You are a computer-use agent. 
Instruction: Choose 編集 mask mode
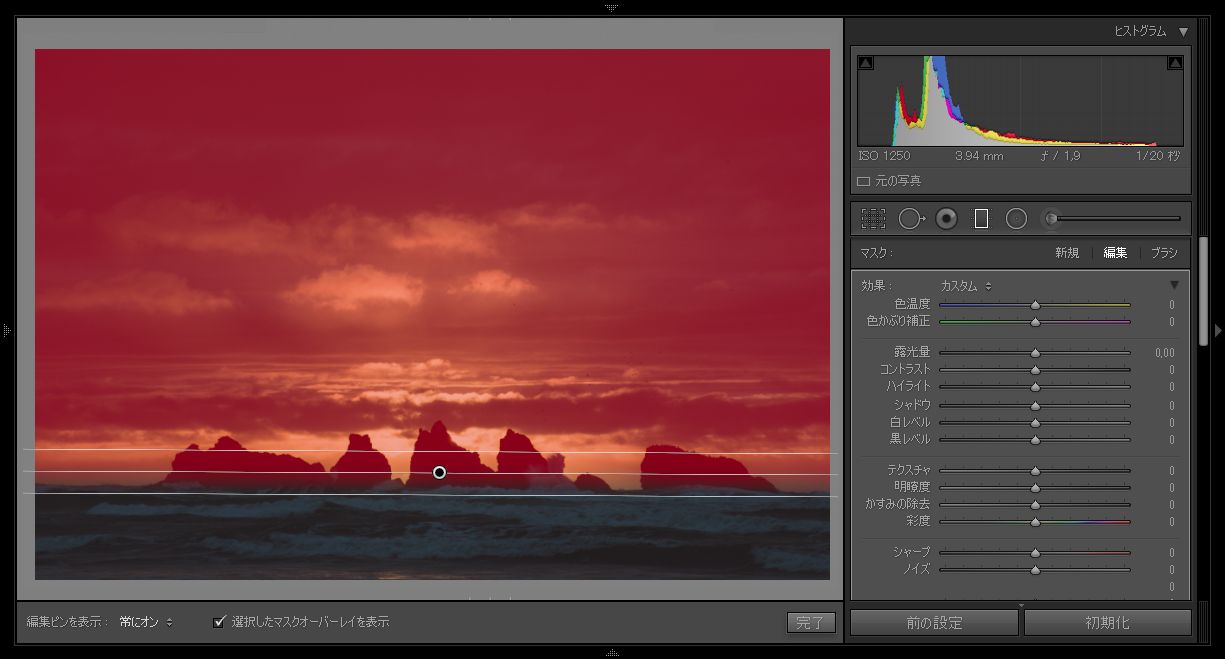(x=1115, y=253)
